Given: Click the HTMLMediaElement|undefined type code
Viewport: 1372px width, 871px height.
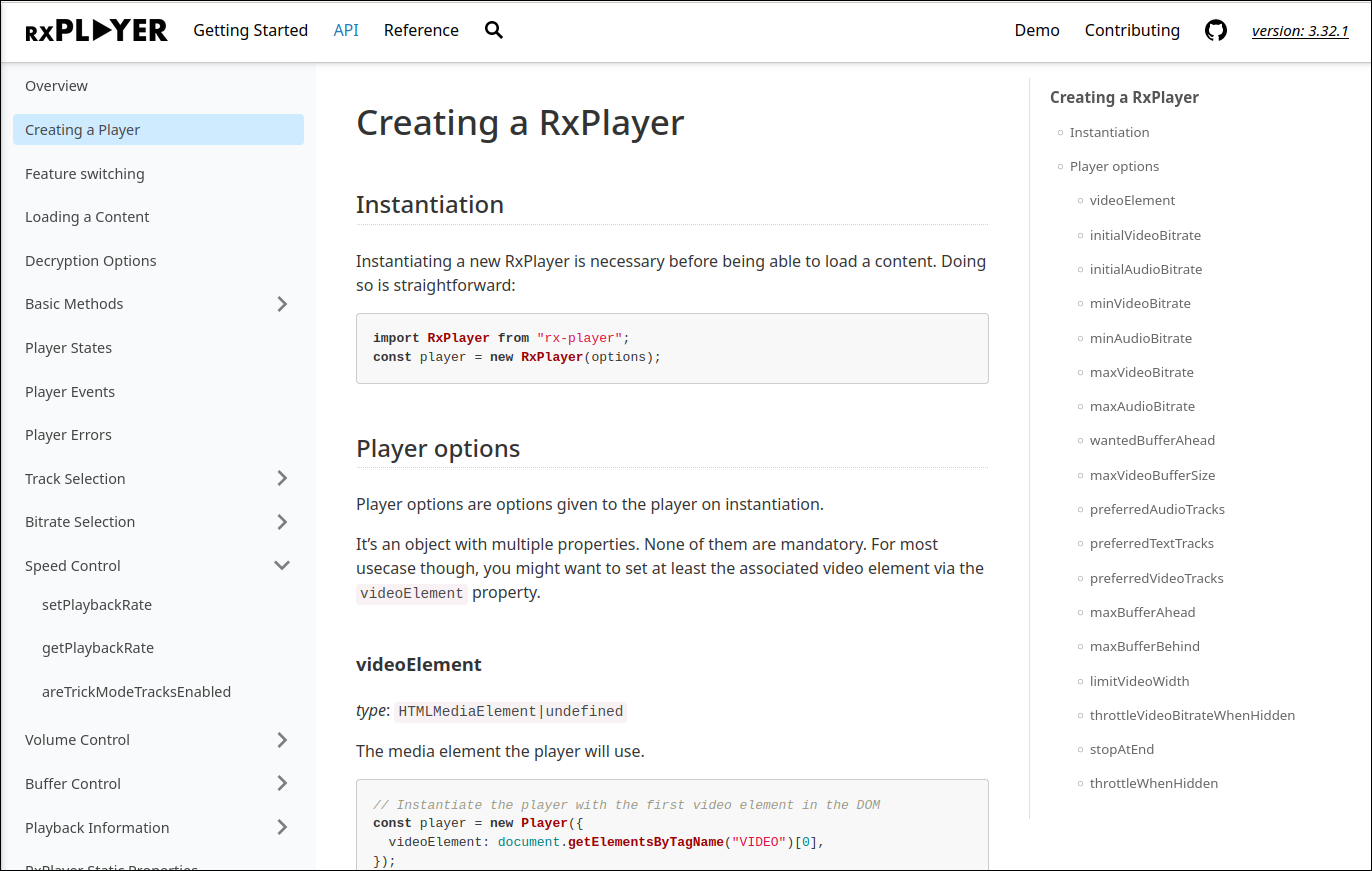Looking at the screenshot, I should pyautogui.click(x=511, y=712).
